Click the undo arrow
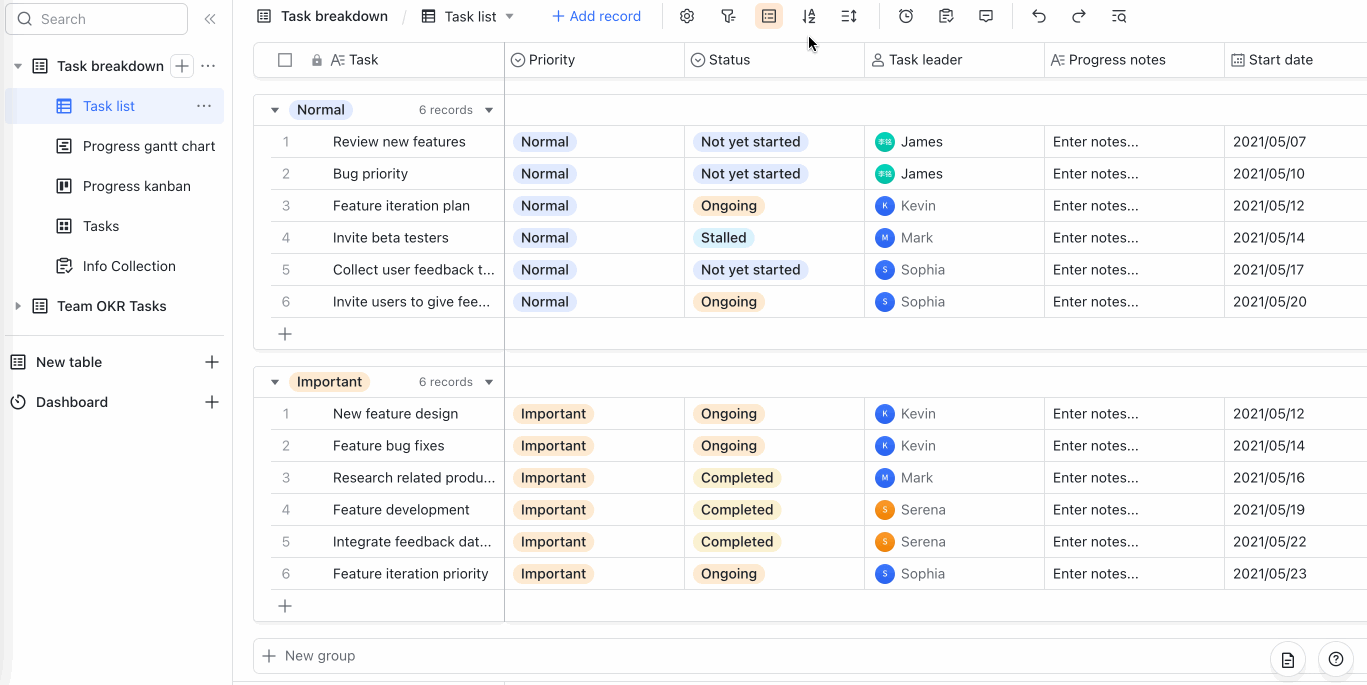Screen dimensions: 1367x685 tap(1038, 16)
